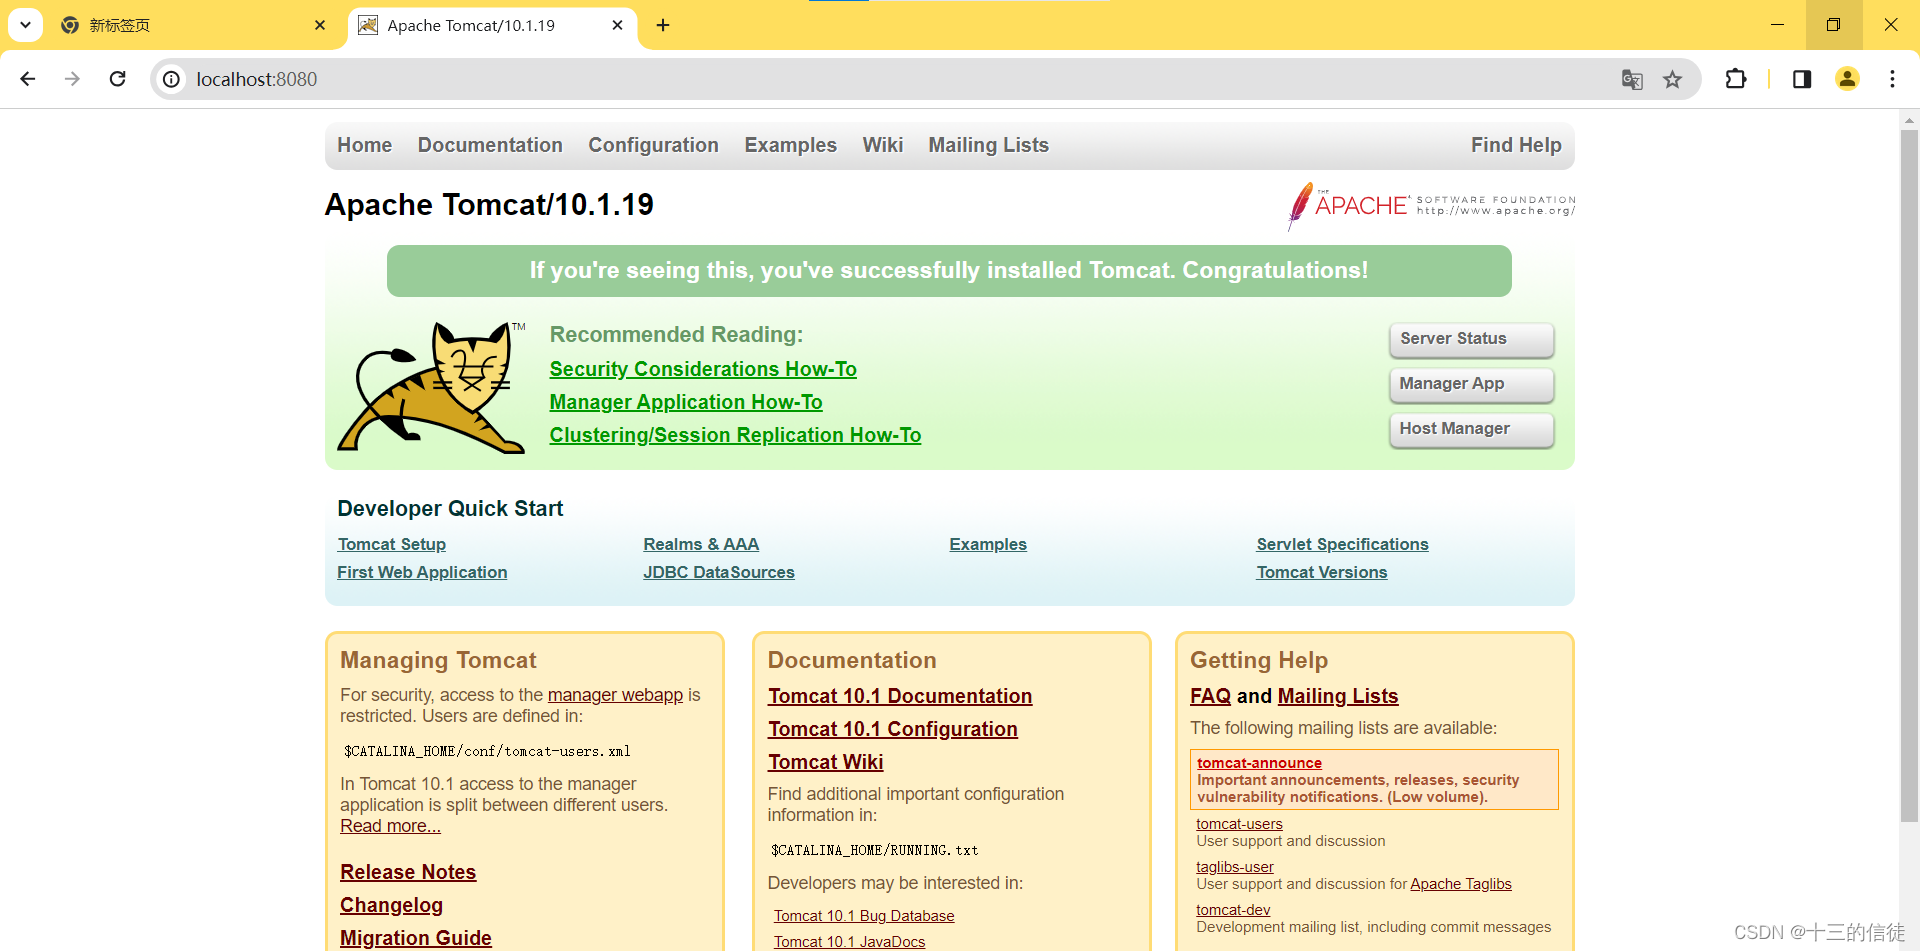Open a new tab with plus button
The image size is (1920, 951).
click(x=663, y=25)
